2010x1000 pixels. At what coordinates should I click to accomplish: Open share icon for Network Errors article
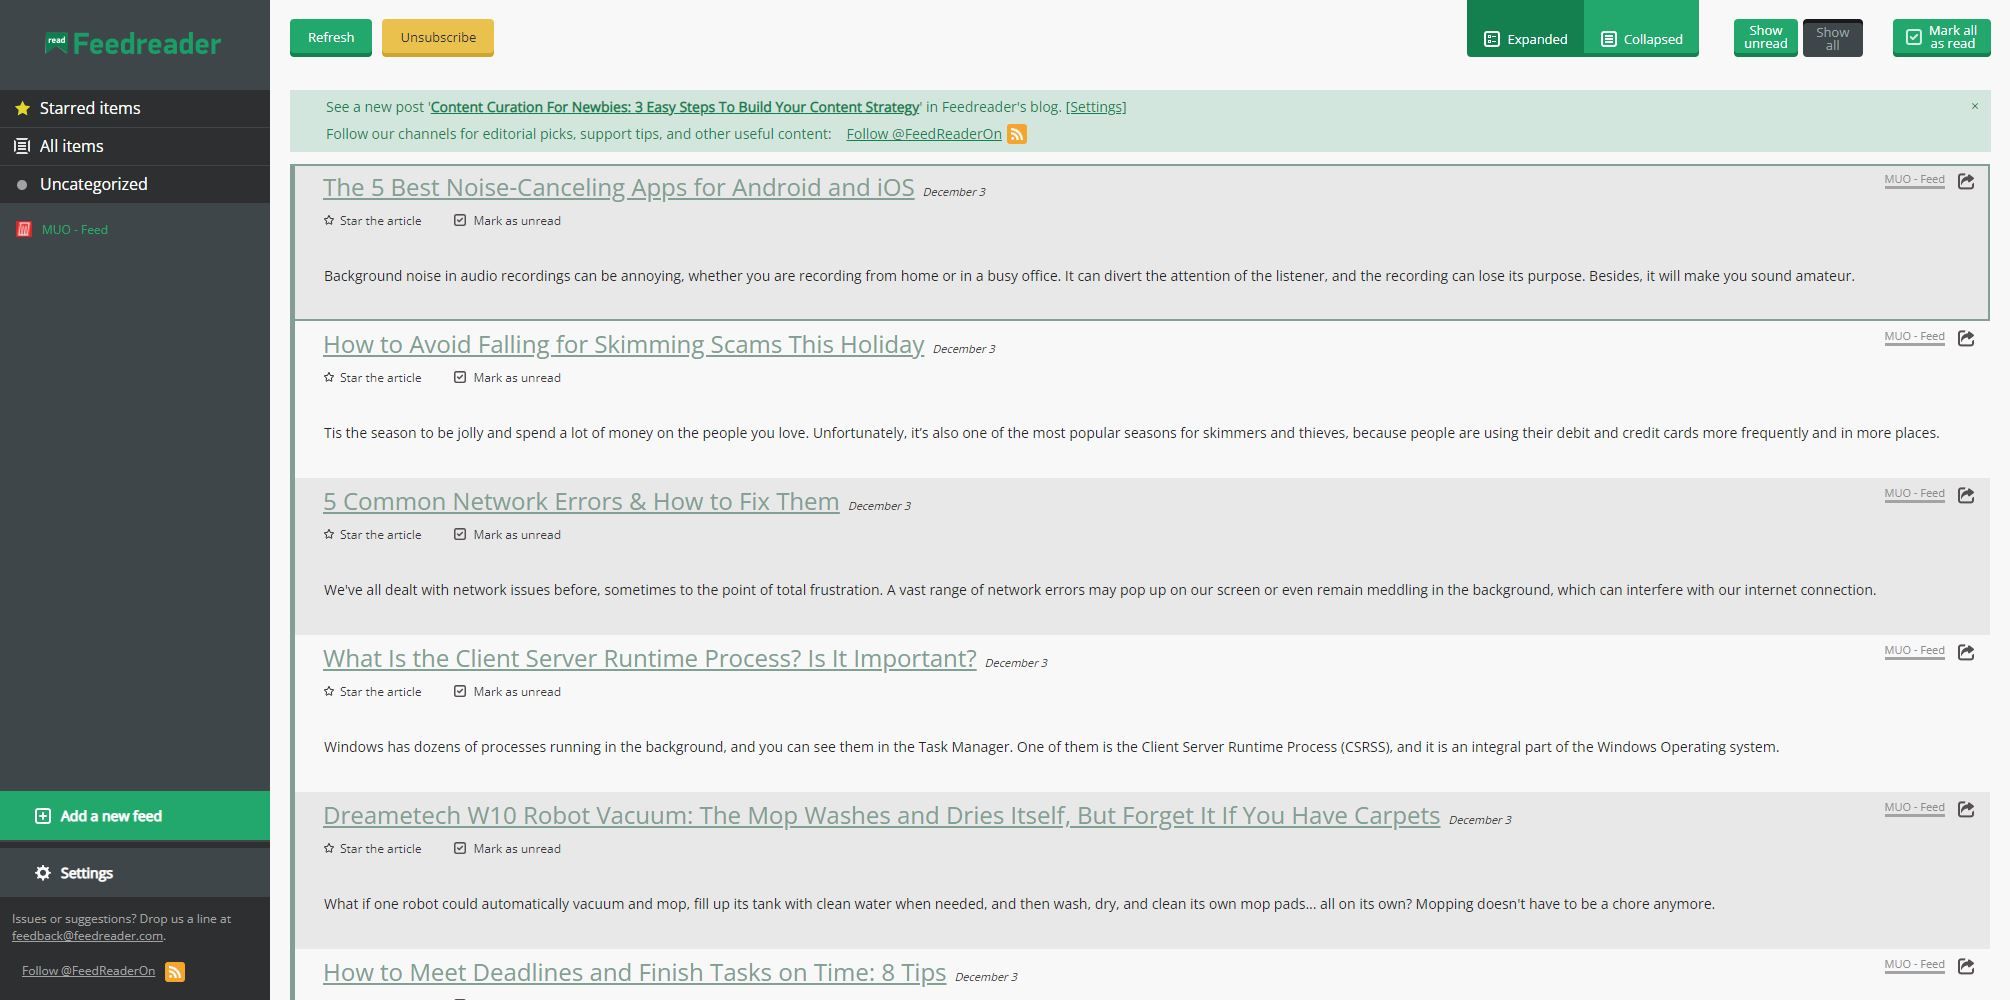coord(1965,495)
